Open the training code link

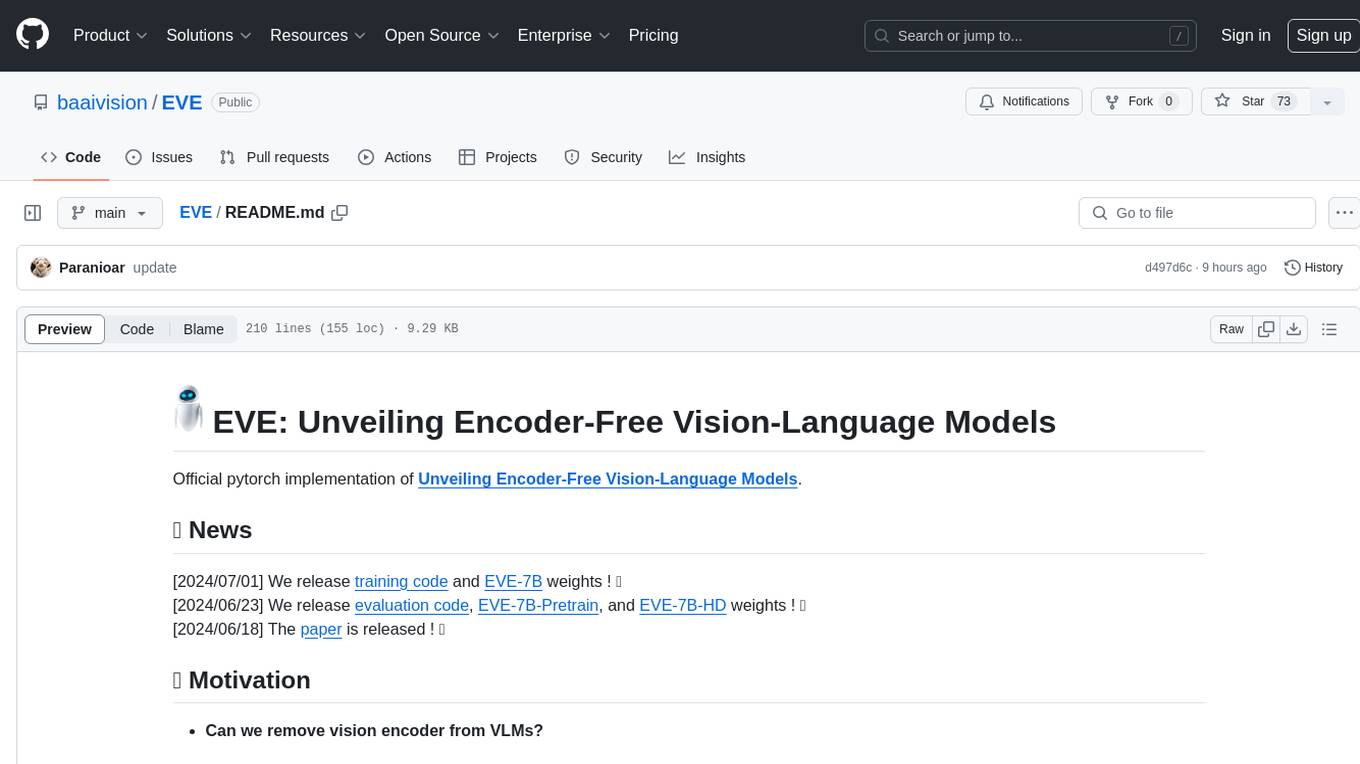(x=401, y=581)
